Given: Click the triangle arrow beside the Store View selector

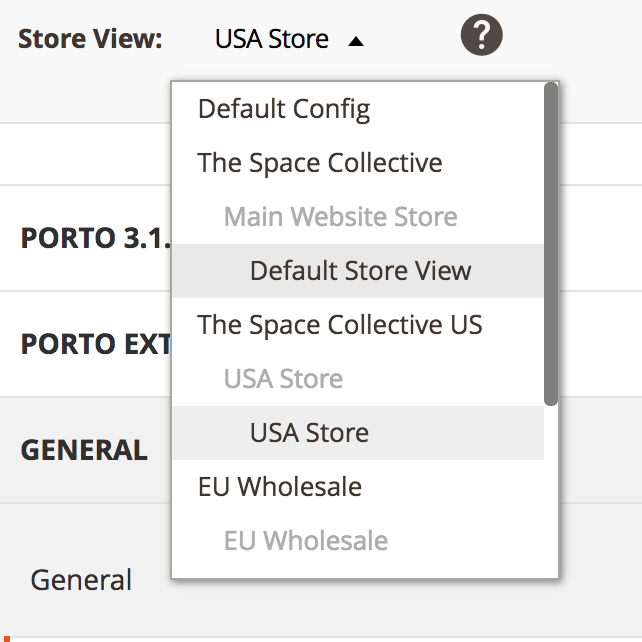Looking at the screenshot, I should tap(356, 41).
